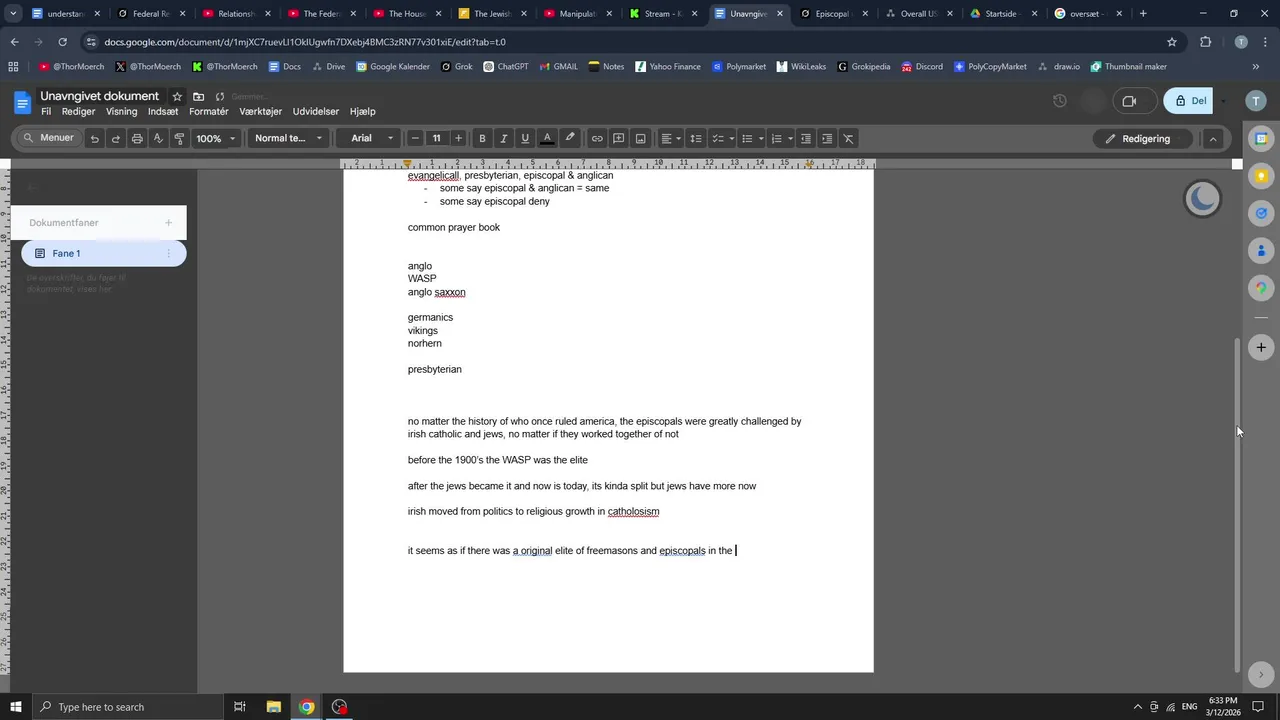Click the Del share button

tap(1189, 101)
